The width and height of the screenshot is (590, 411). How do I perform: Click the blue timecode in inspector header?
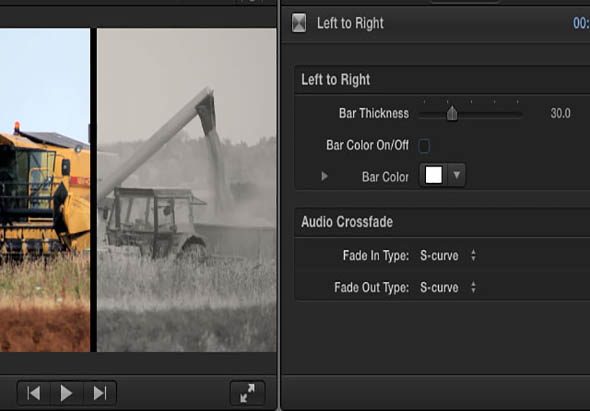[581, 23]
